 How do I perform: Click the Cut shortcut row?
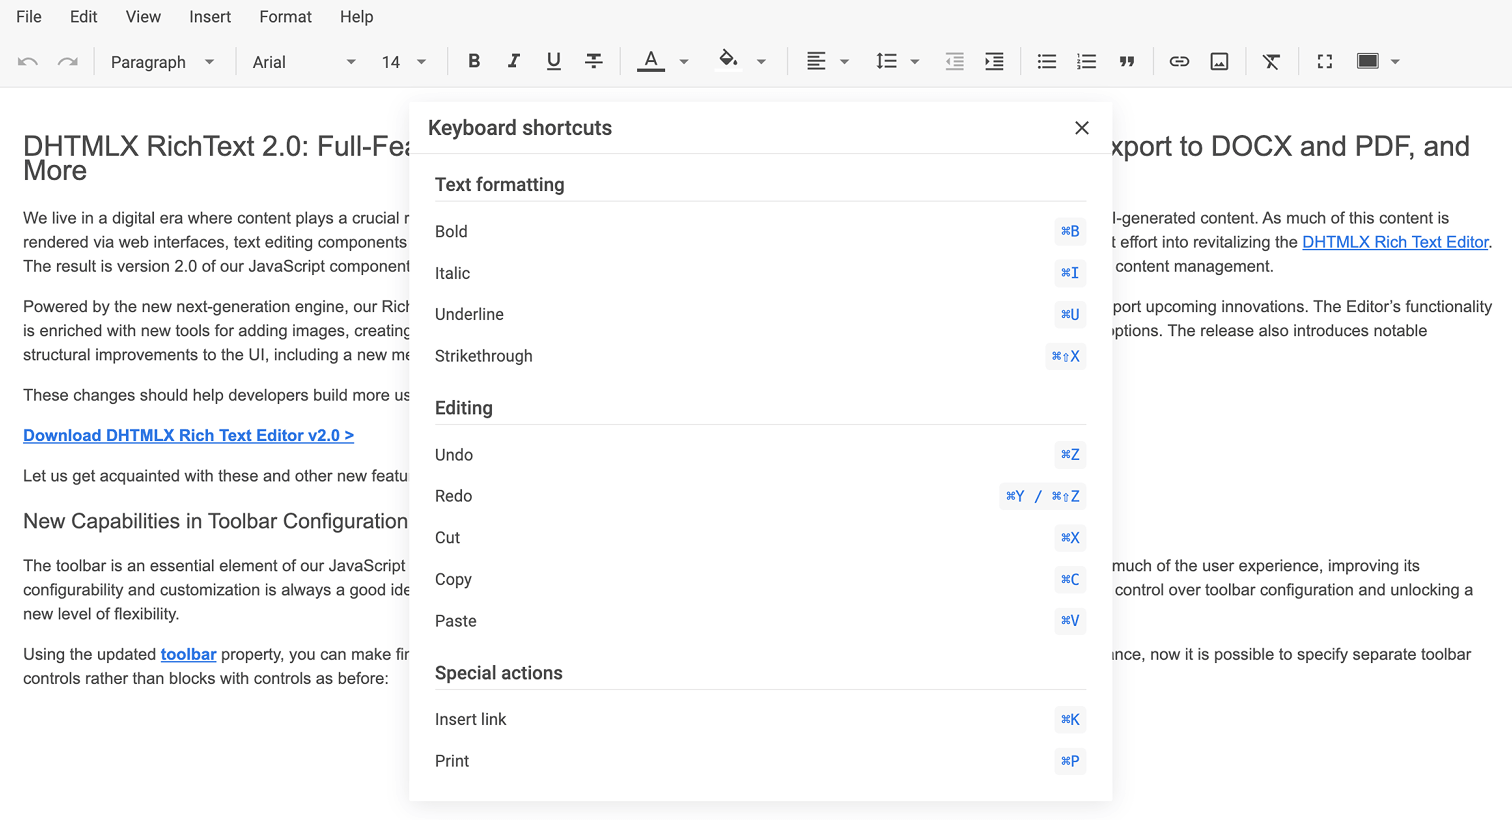click(760, 538)
